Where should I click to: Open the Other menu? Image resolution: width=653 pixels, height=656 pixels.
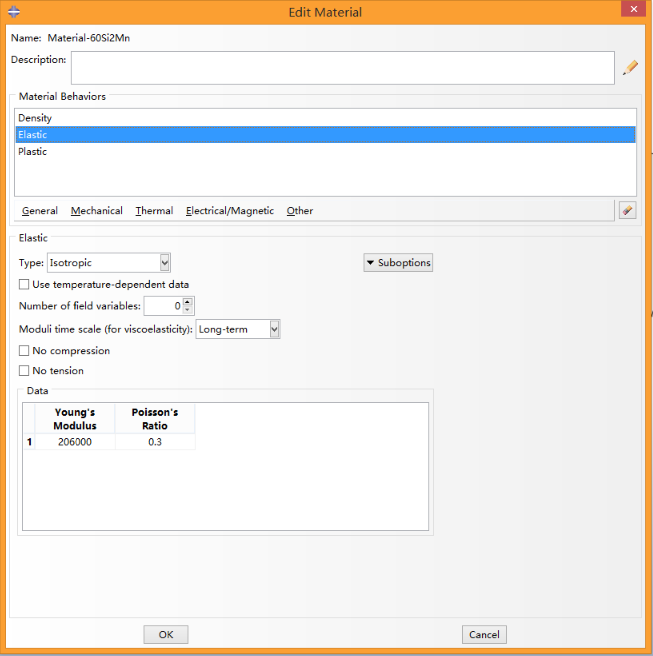click(300, 210)
